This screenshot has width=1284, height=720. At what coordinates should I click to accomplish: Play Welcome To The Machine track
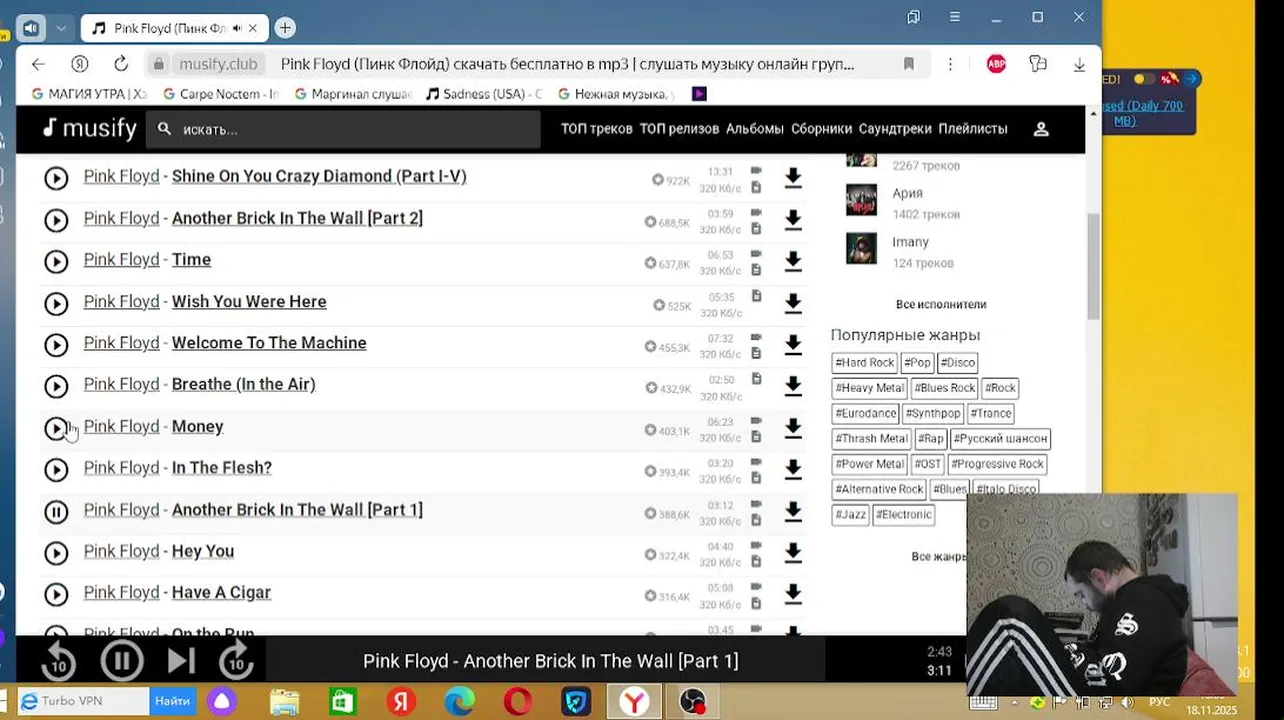click(56, 345)
